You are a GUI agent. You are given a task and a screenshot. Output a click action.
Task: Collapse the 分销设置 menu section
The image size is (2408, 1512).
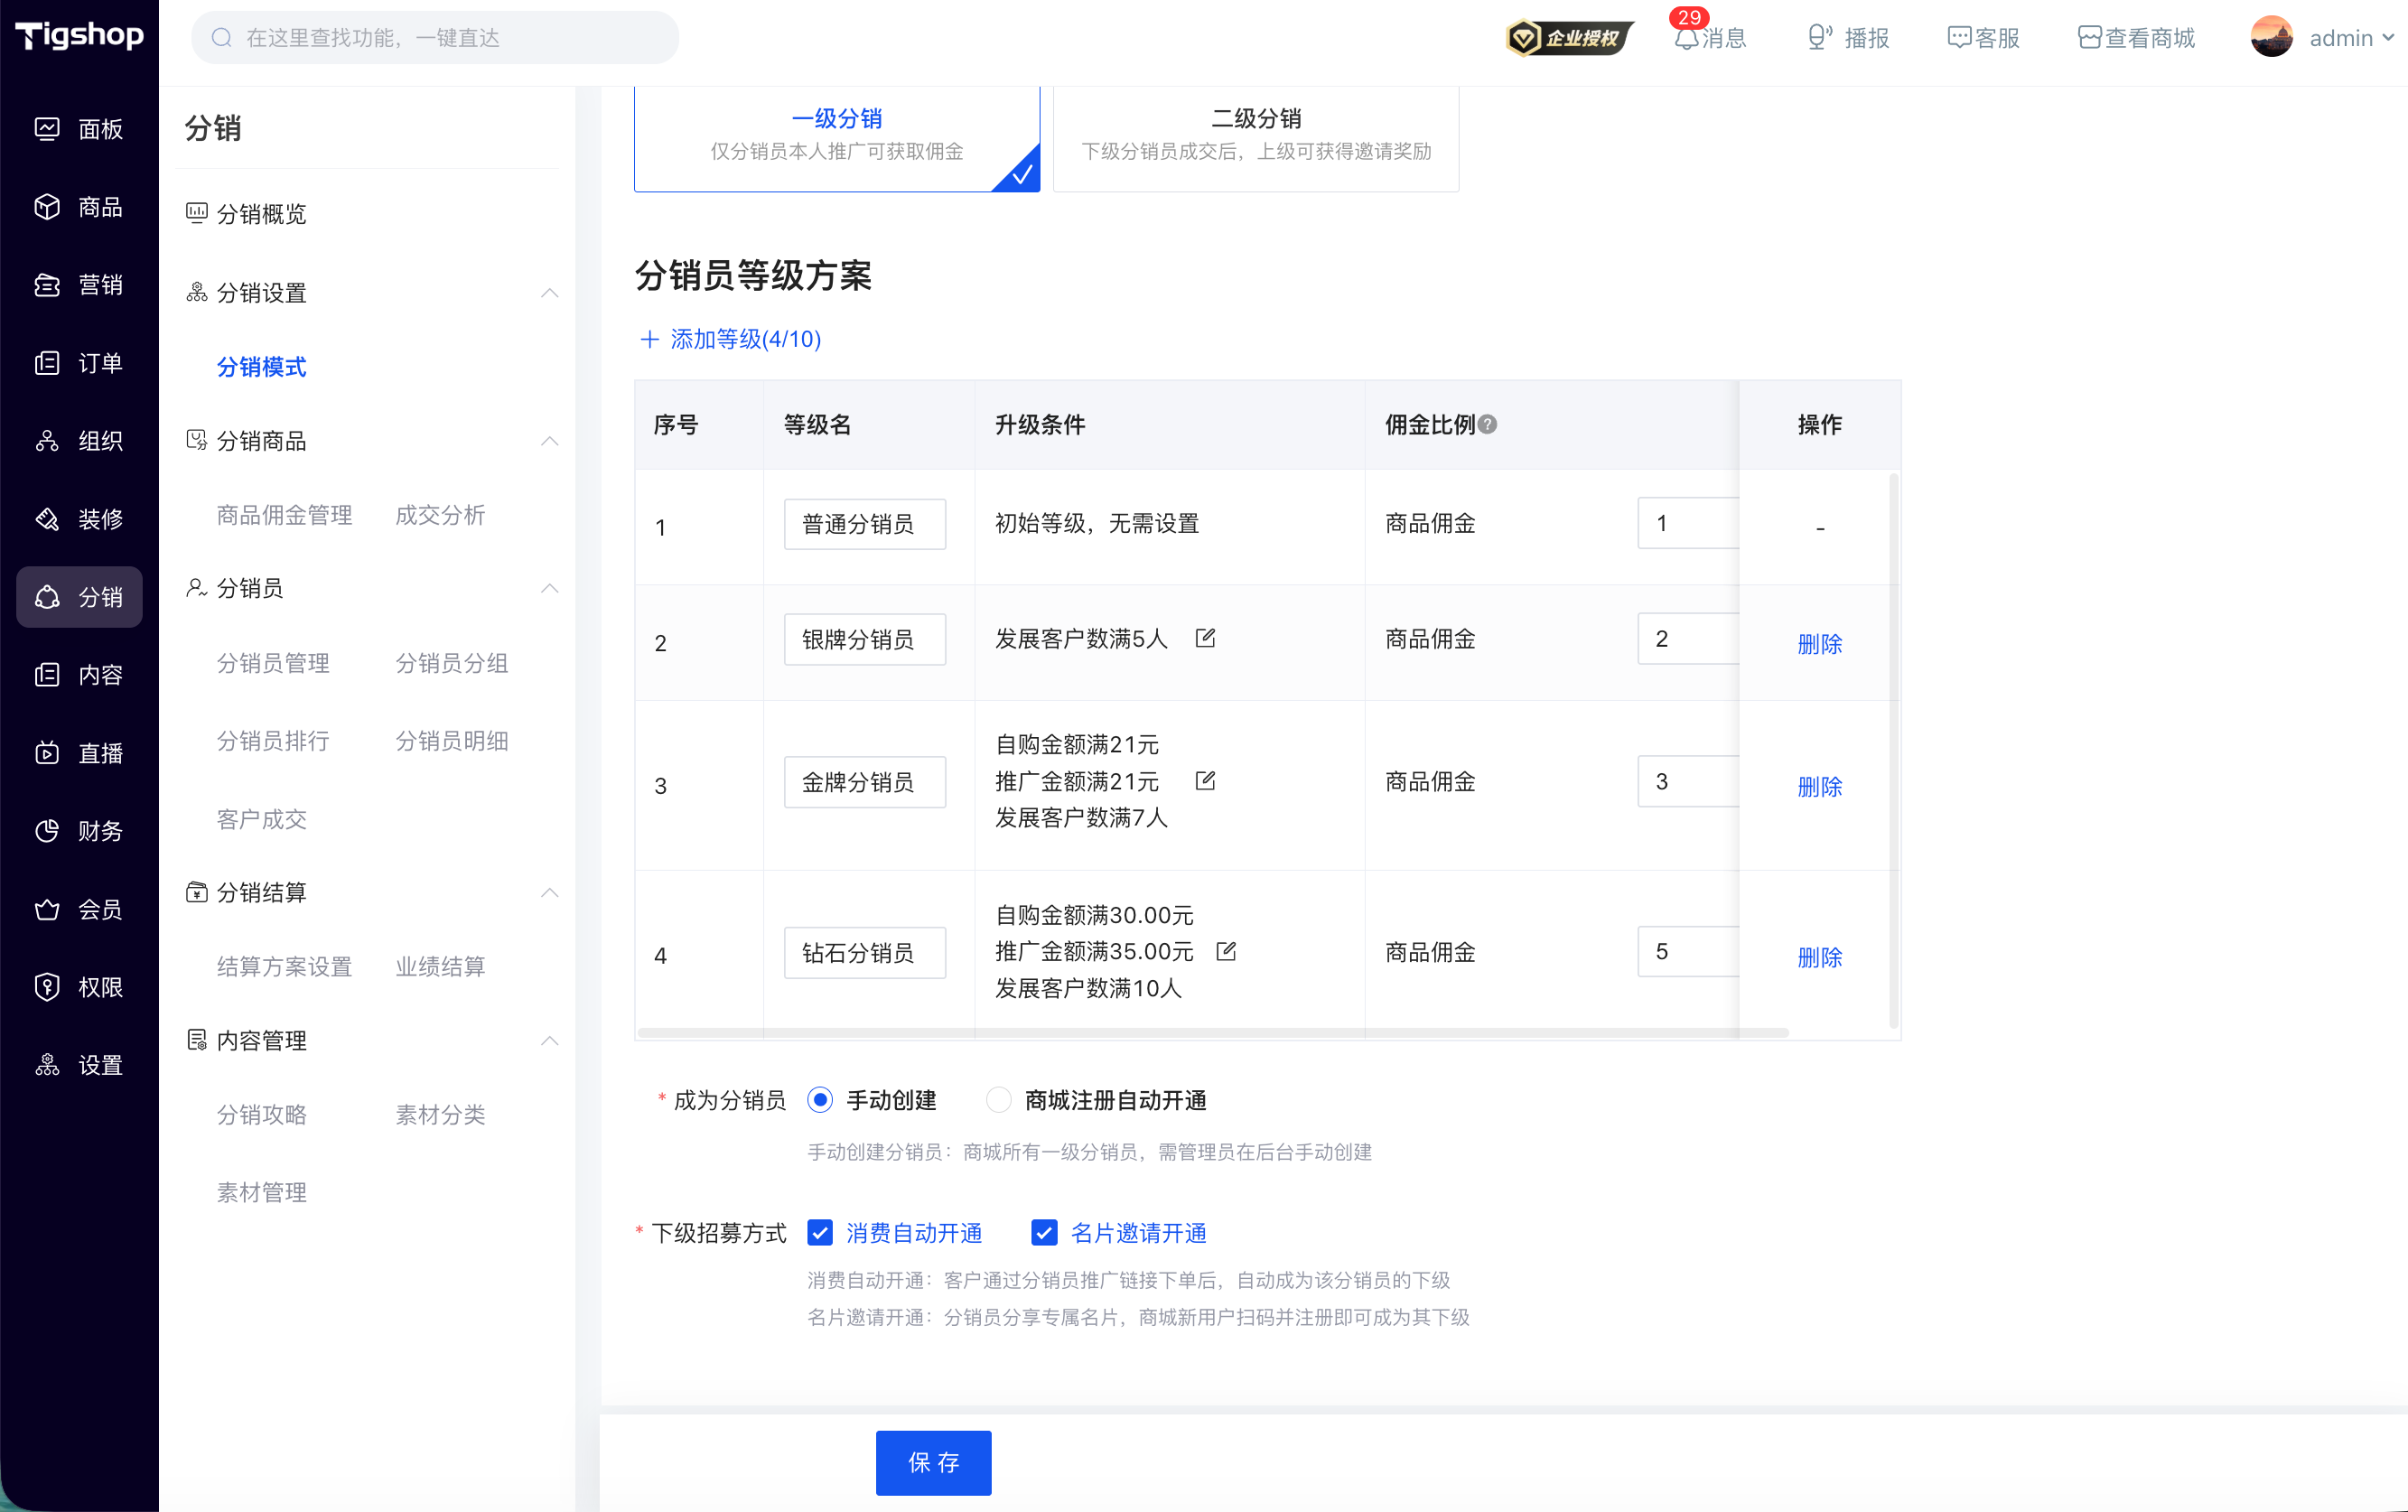click(x=549, y=293)
